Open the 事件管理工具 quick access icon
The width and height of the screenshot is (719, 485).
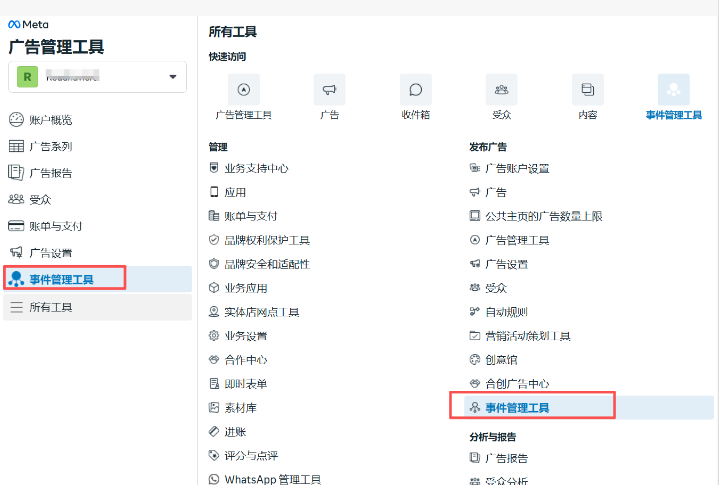pos(674,89)
